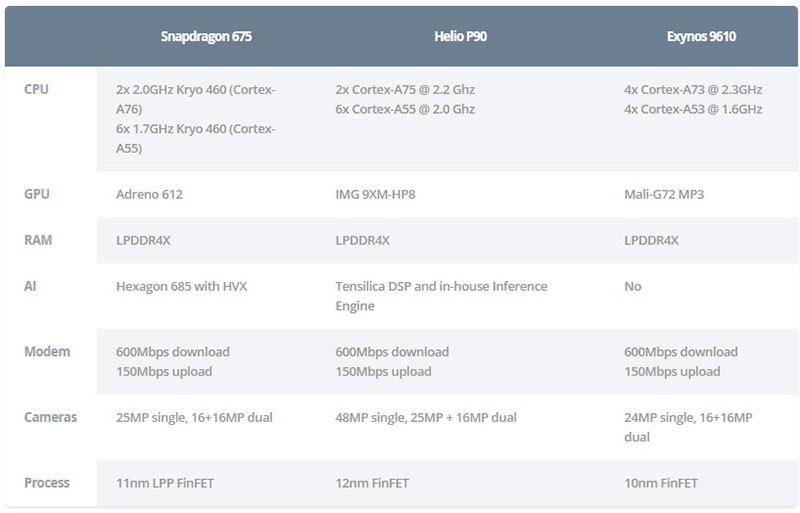The height and width of the screenshot is (513, 800).
Task: Click the RAM row label
Action: pyautogui.click(x=38, y=240)
